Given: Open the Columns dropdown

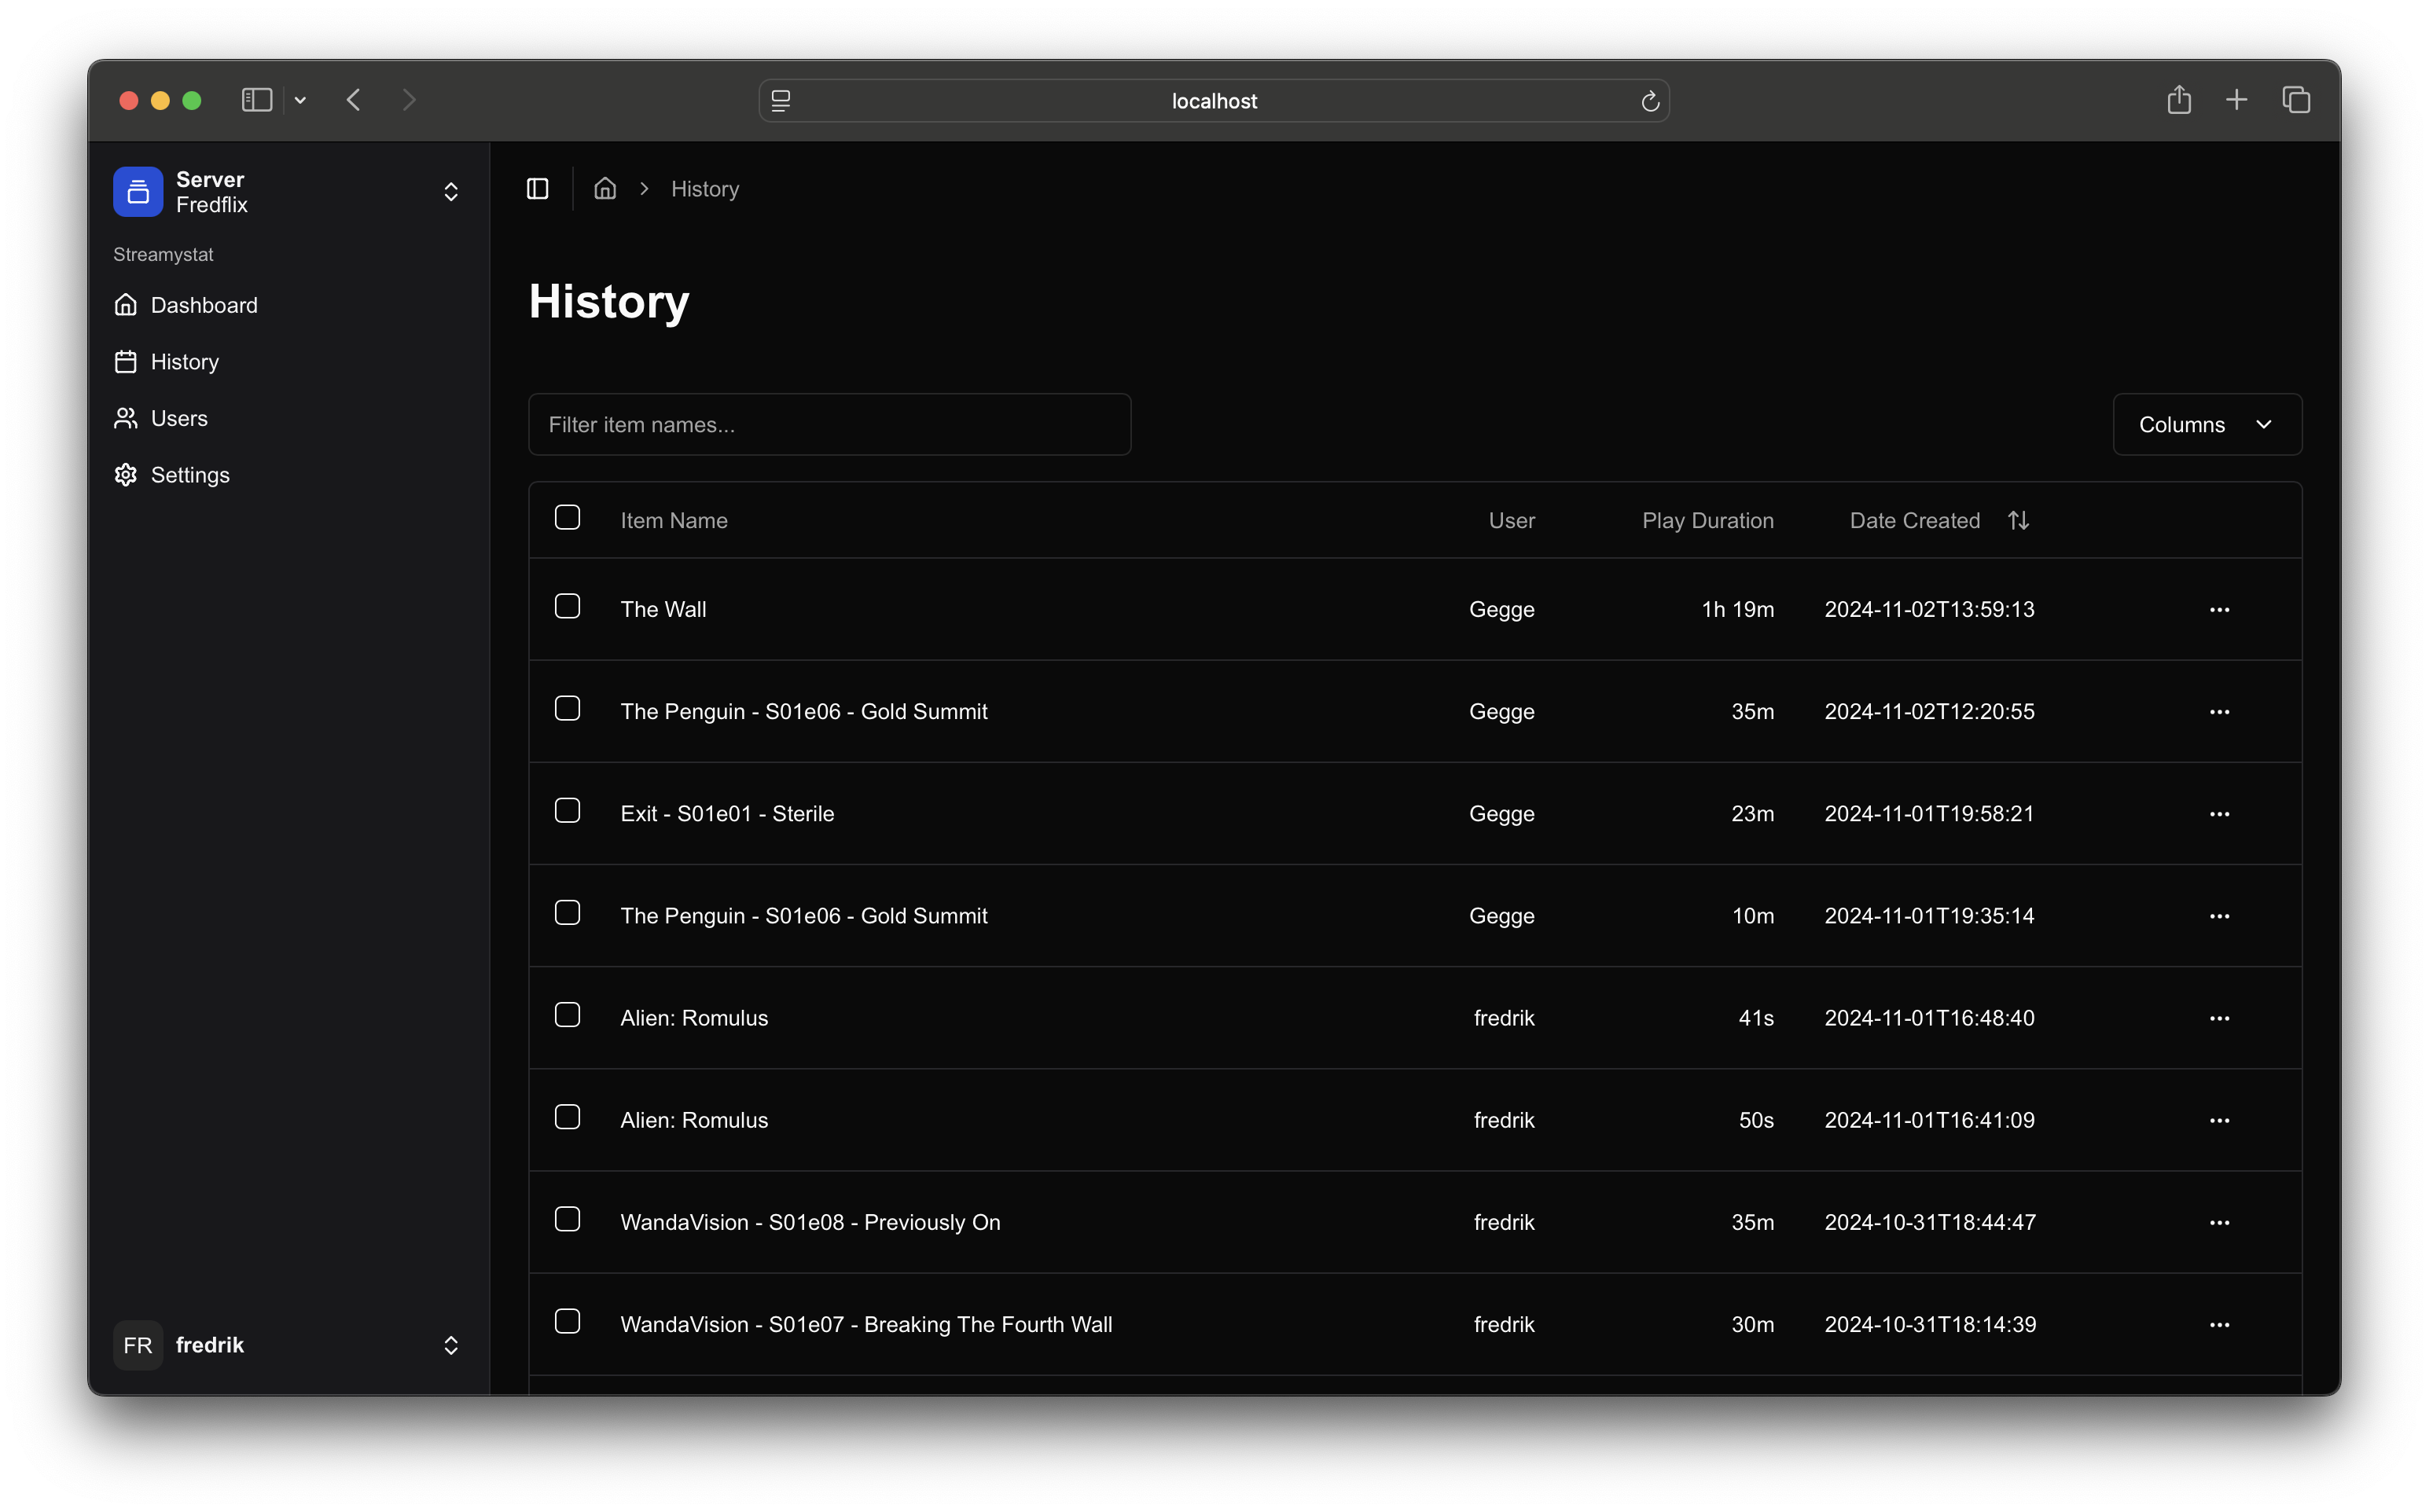Looking at the screenshot, I should [x=2207, y=425].
